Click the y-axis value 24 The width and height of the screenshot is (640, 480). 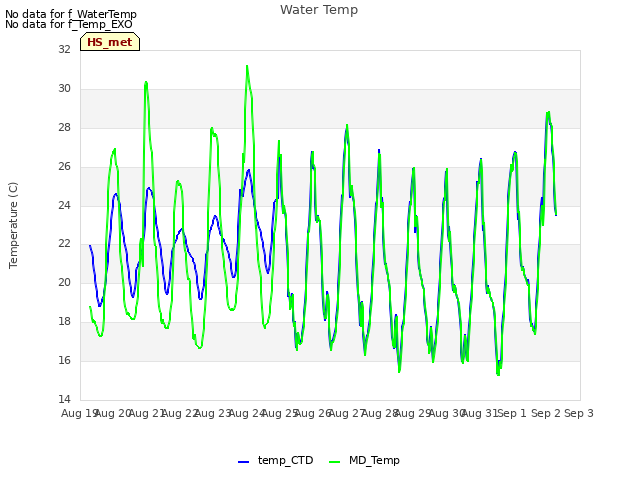pyautogui.click(x=64, y=205)
